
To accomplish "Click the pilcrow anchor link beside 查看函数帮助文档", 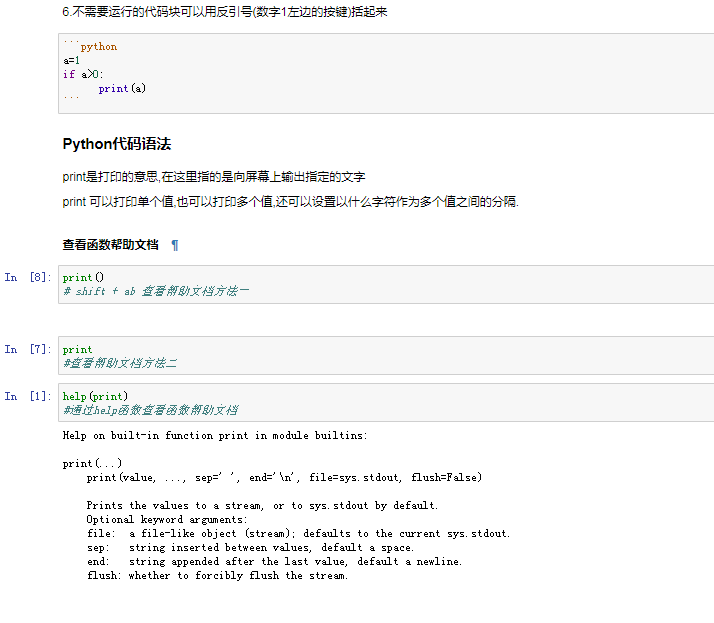I will coord(175,245).
